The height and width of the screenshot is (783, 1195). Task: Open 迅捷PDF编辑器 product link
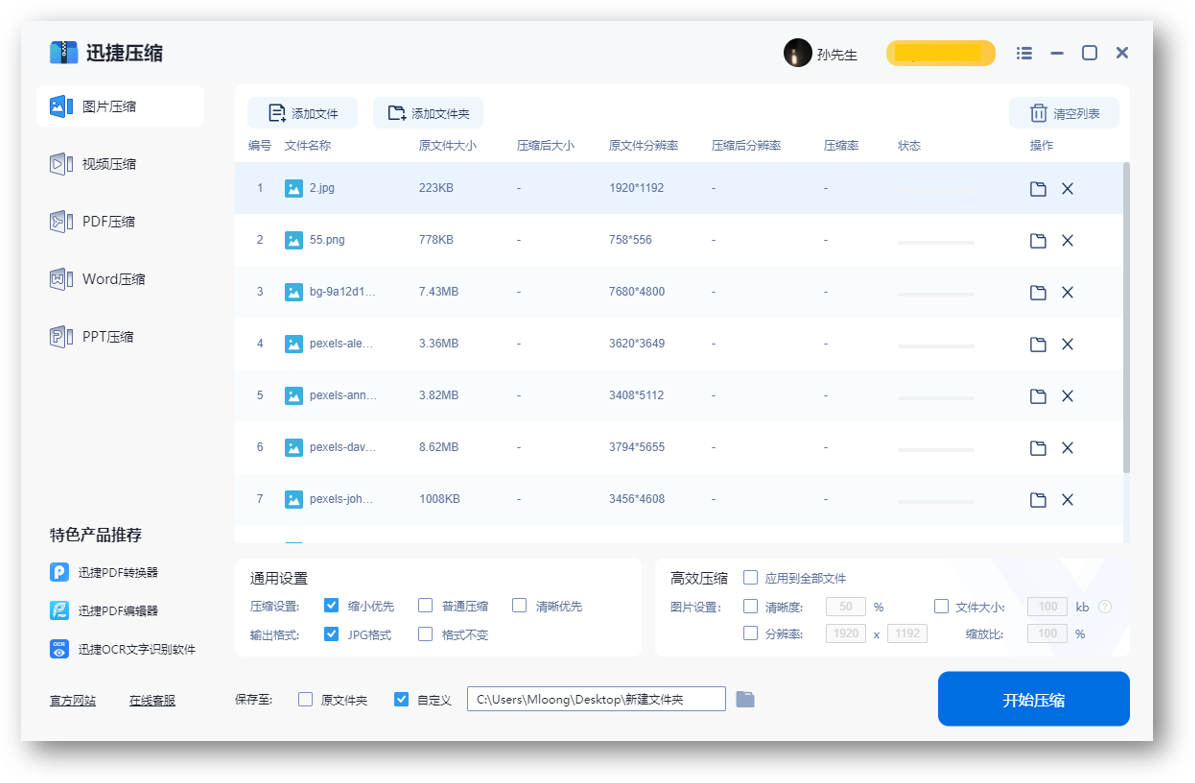click(x=104, y=610)
